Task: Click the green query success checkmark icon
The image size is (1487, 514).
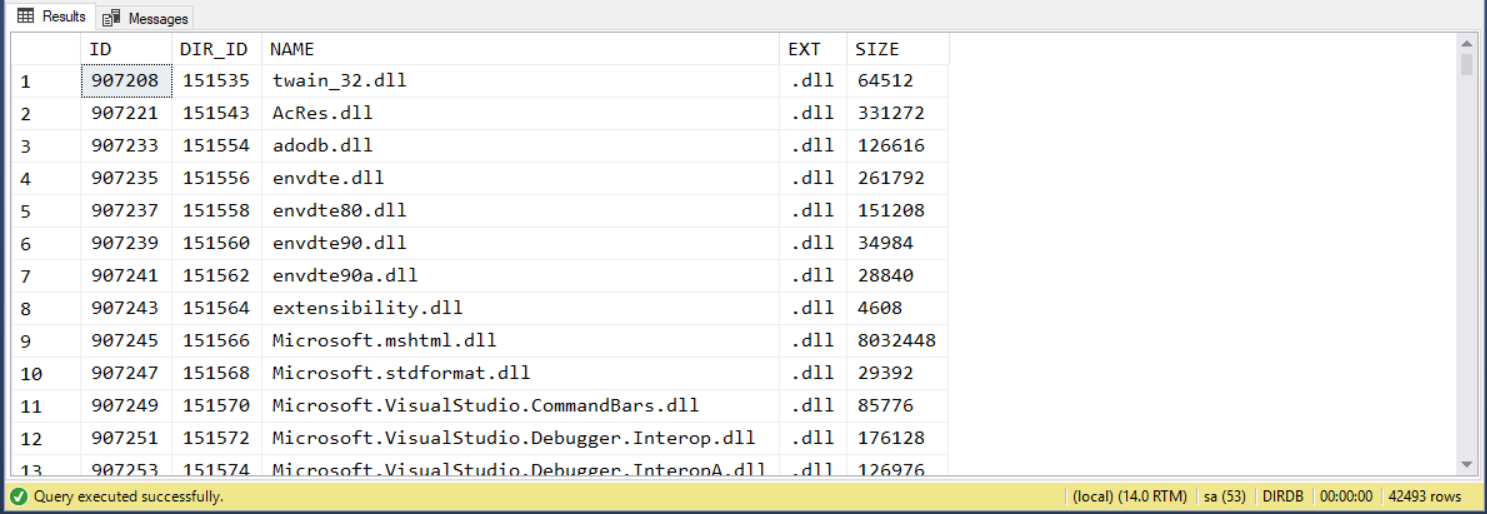Action: [x=18, y=497]
